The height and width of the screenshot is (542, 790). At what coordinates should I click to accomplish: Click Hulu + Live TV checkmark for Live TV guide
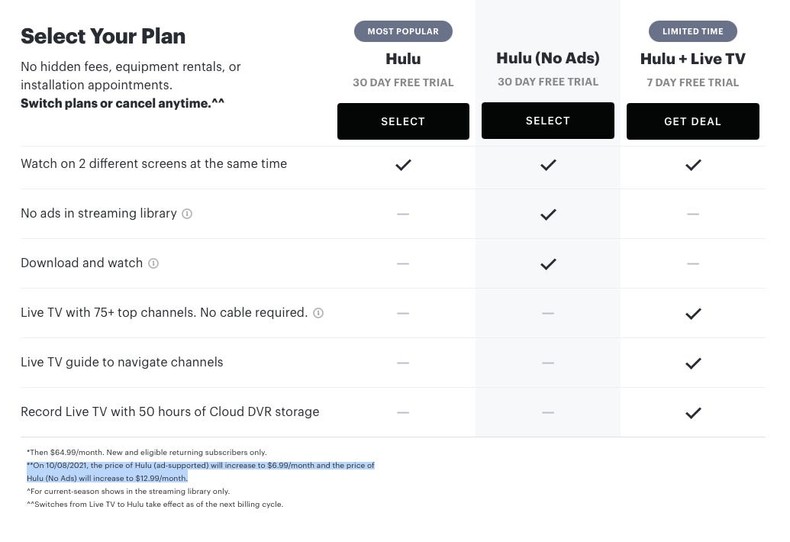tap(693, 363)
